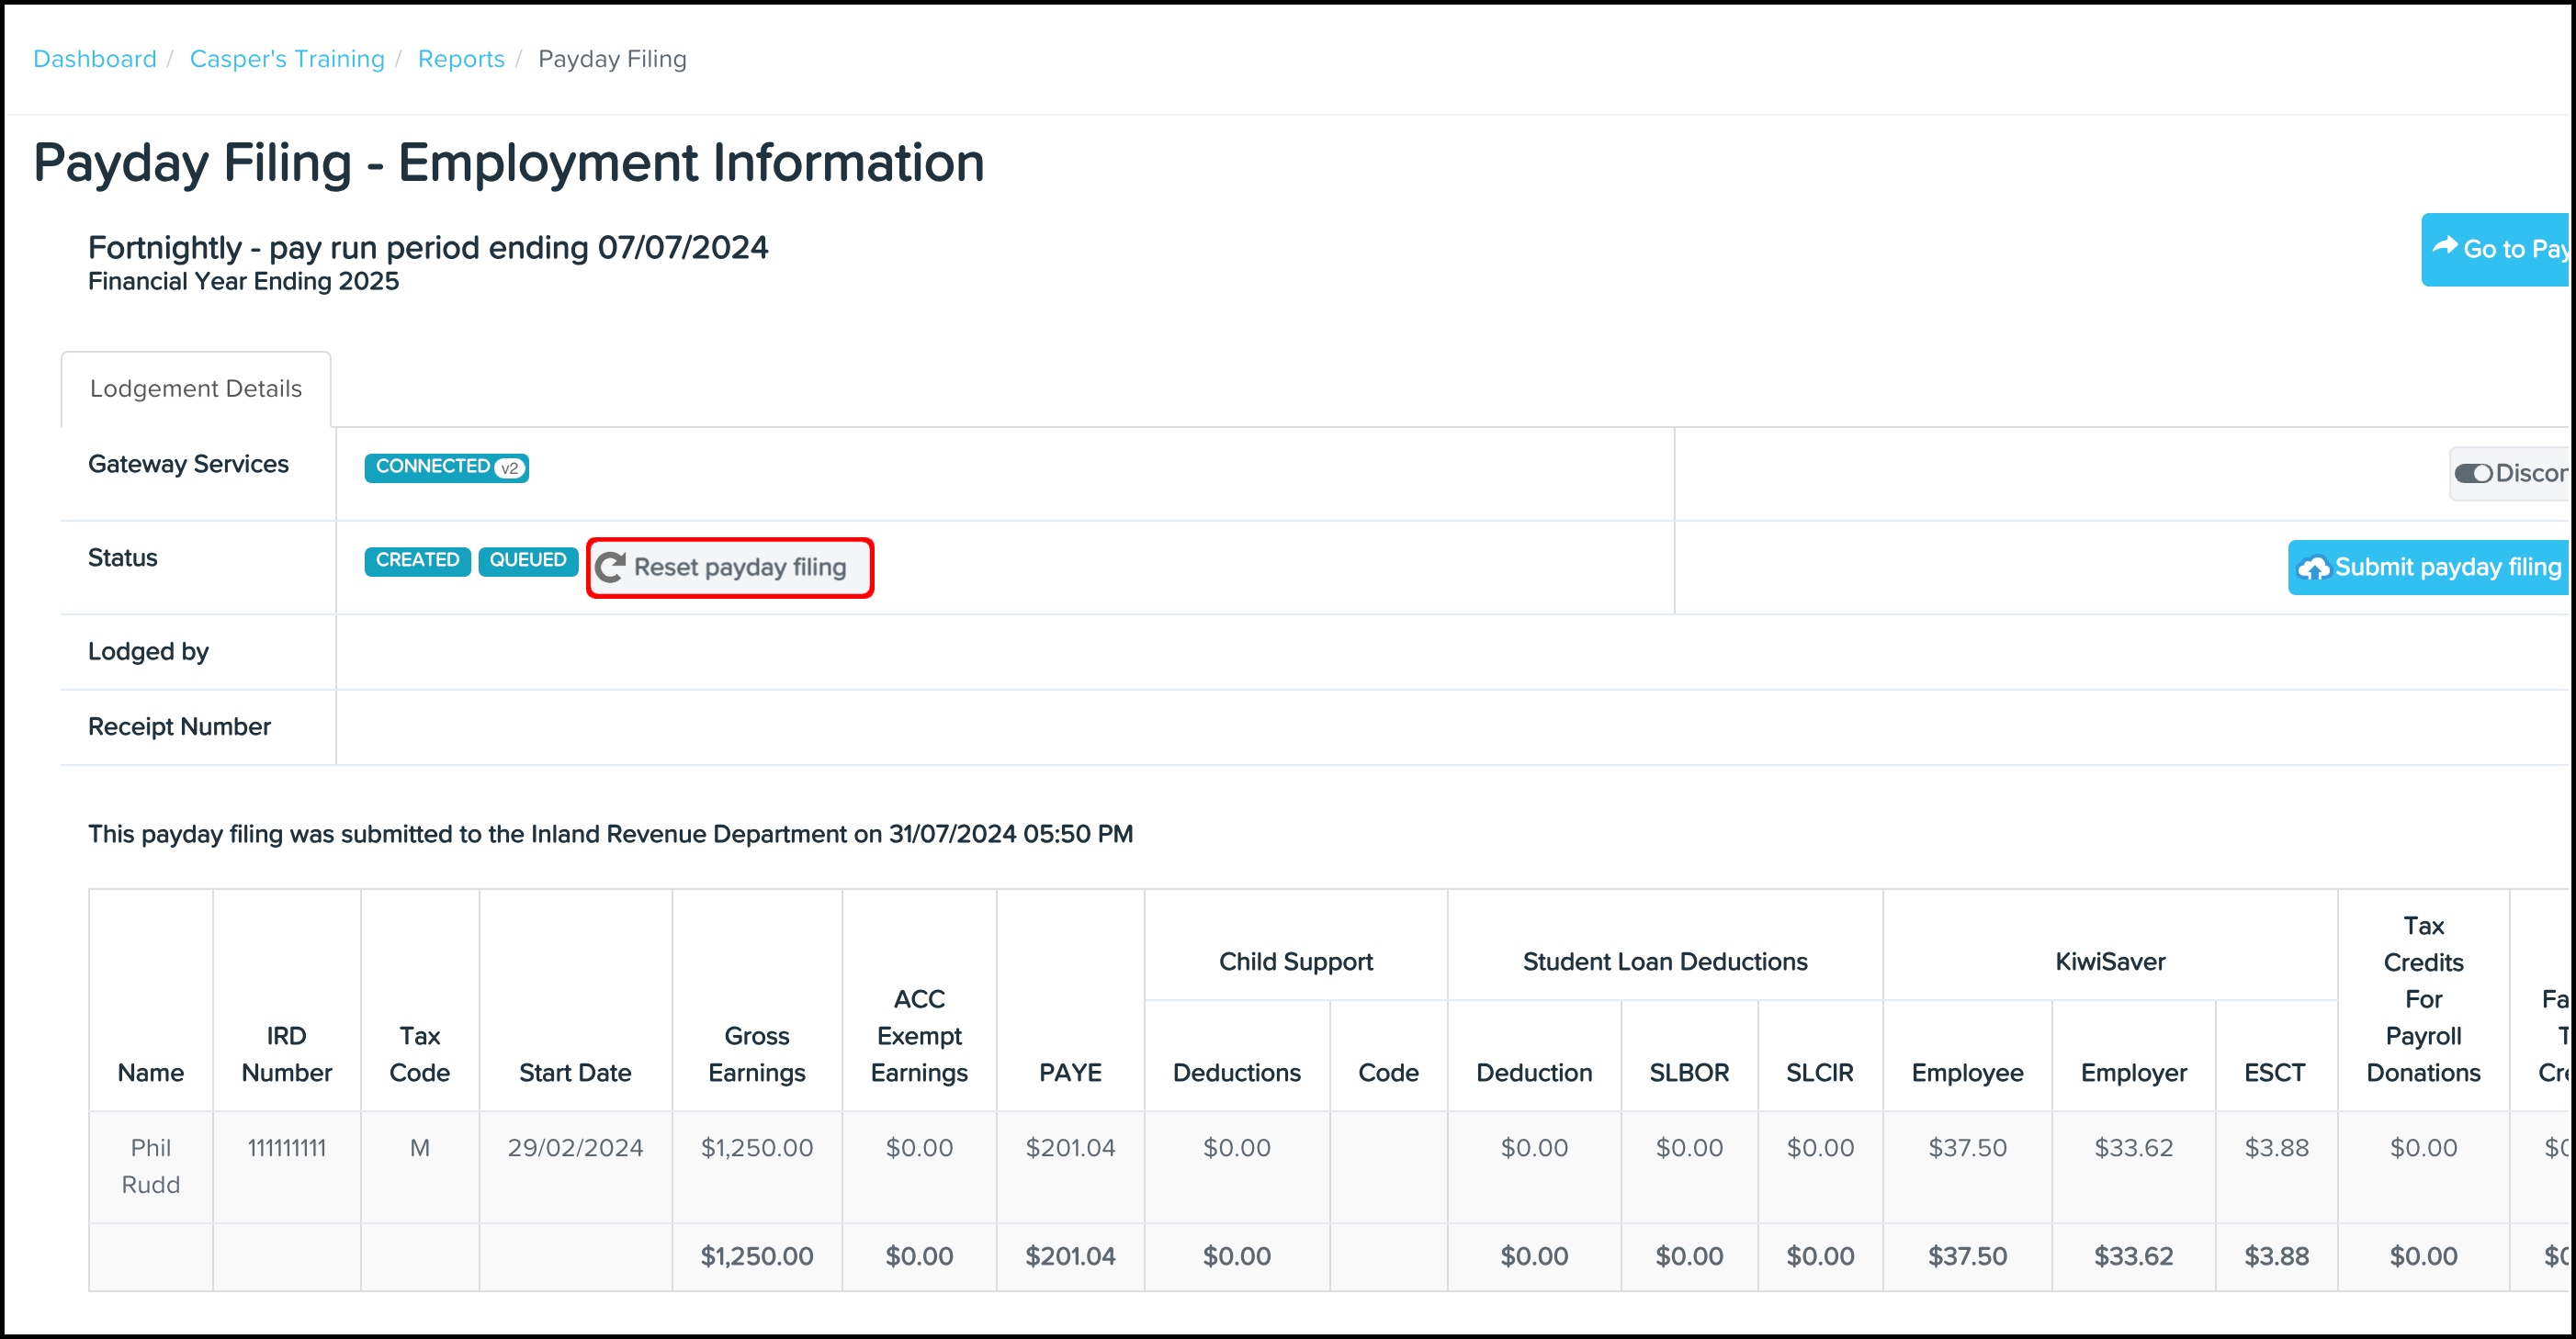The height and width of the screenshot is (1339, 2576).
Task: Toggle the Disconnect gateway switch
Action: [2474, 474]
